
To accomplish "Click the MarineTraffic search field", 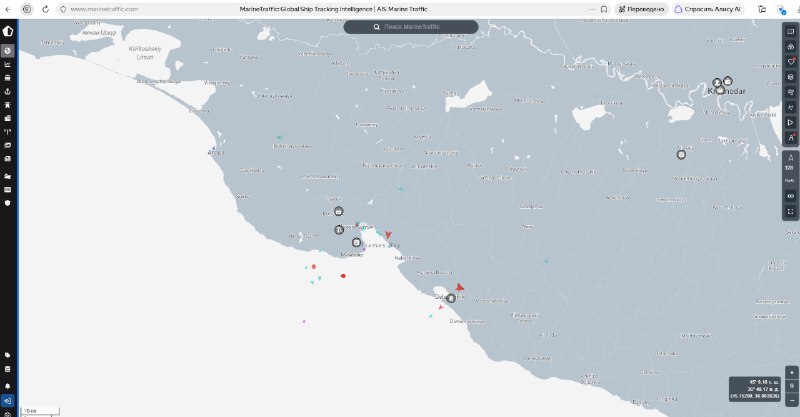I will [411, 27].
